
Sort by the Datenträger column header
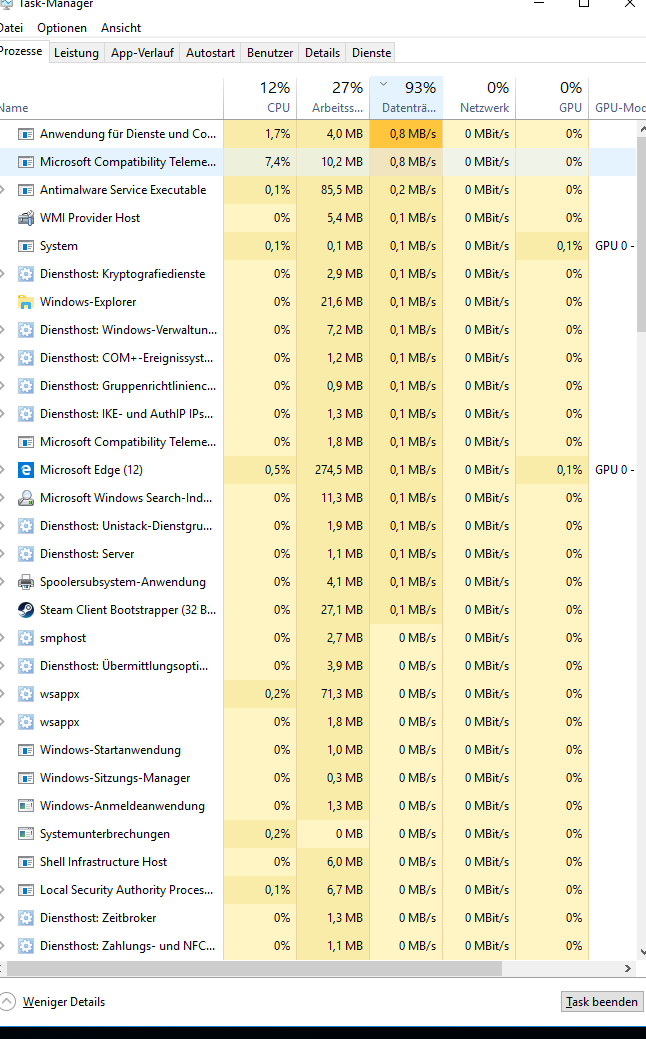[x=406, y=97]
